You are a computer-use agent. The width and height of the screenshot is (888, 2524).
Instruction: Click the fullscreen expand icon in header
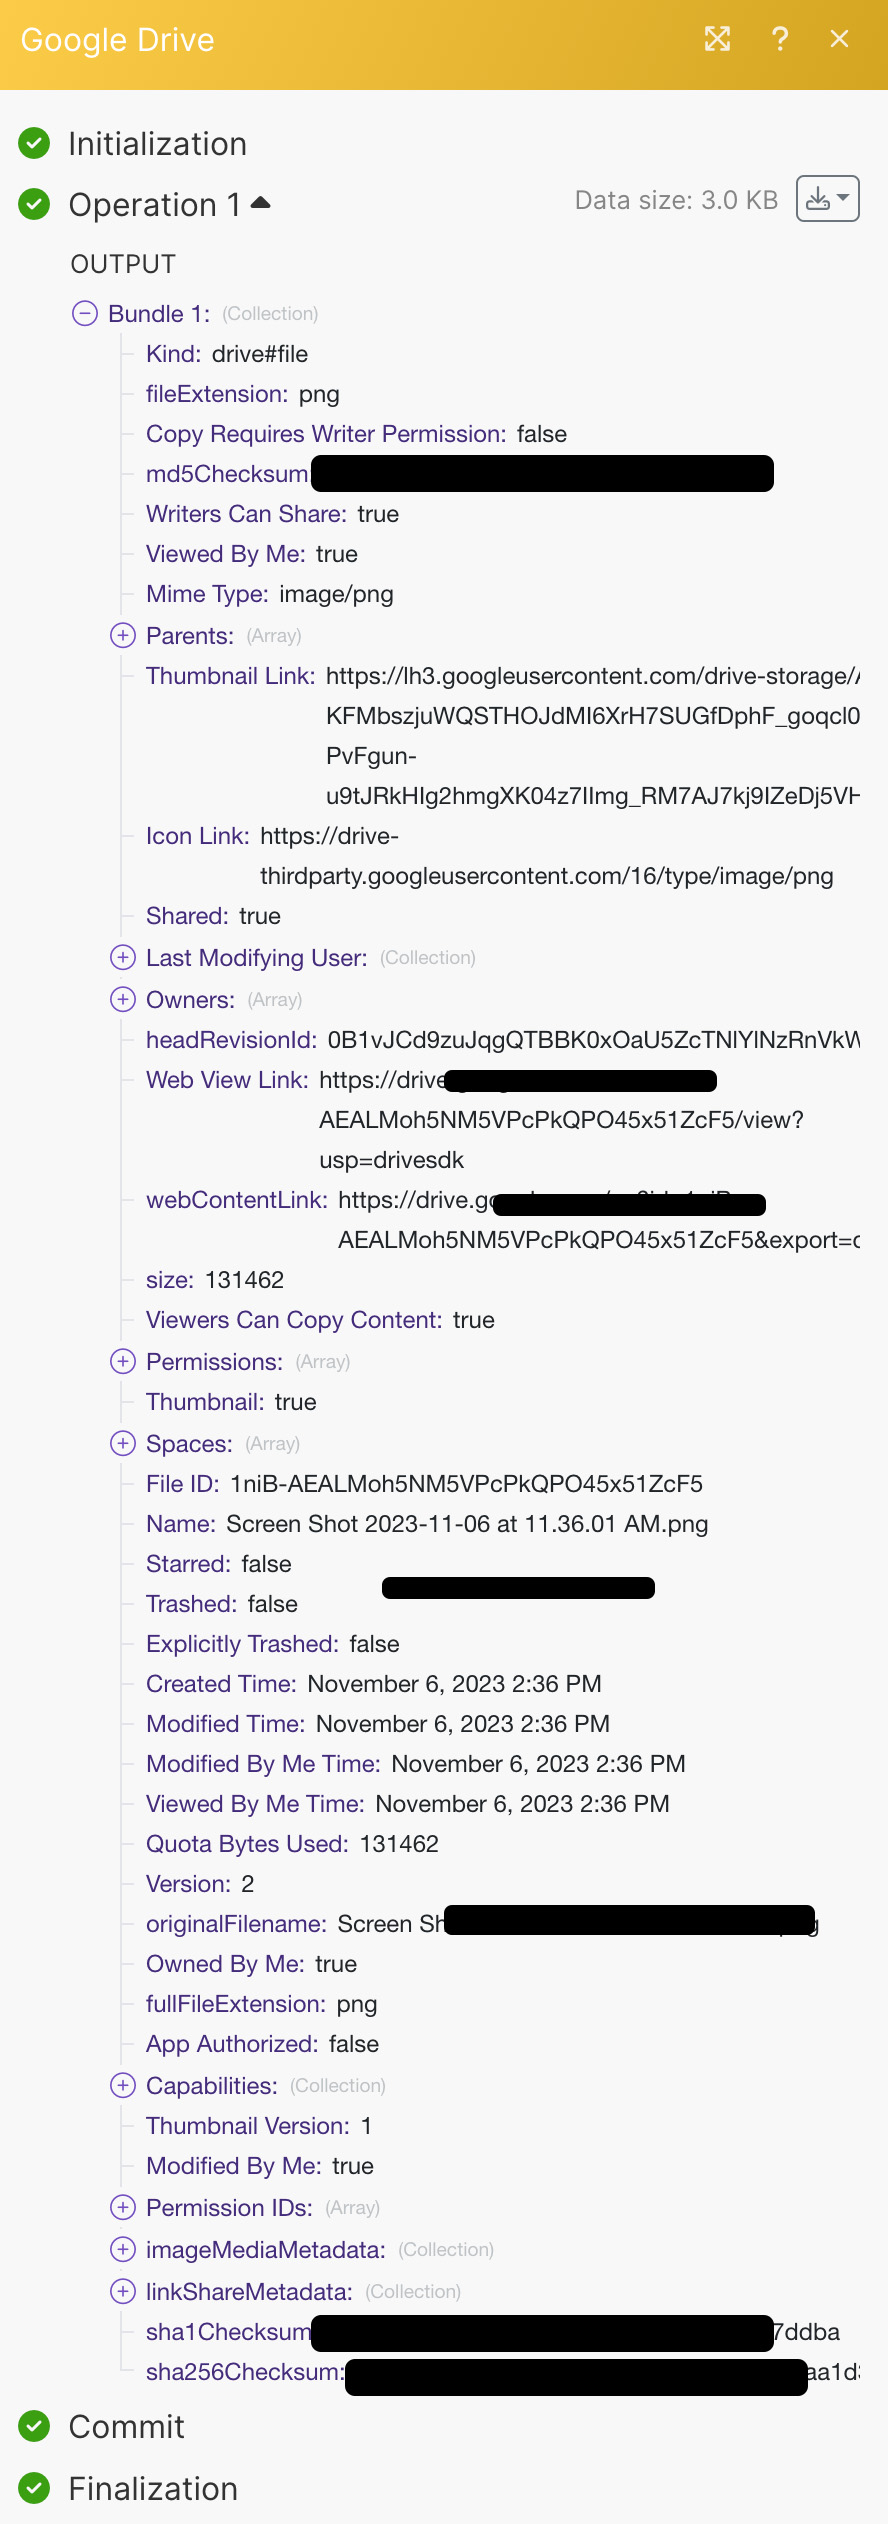click(x=717, y=39)
